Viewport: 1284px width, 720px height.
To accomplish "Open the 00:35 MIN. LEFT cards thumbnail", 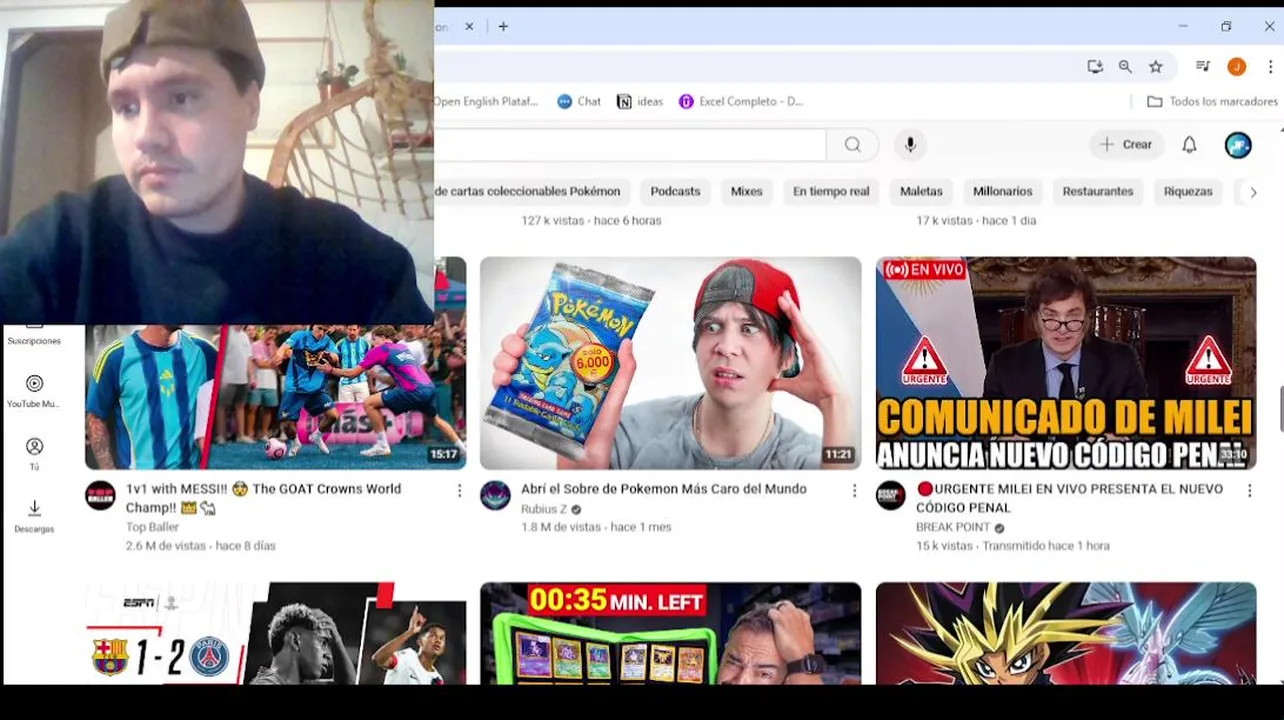I will tap(670, 634).
